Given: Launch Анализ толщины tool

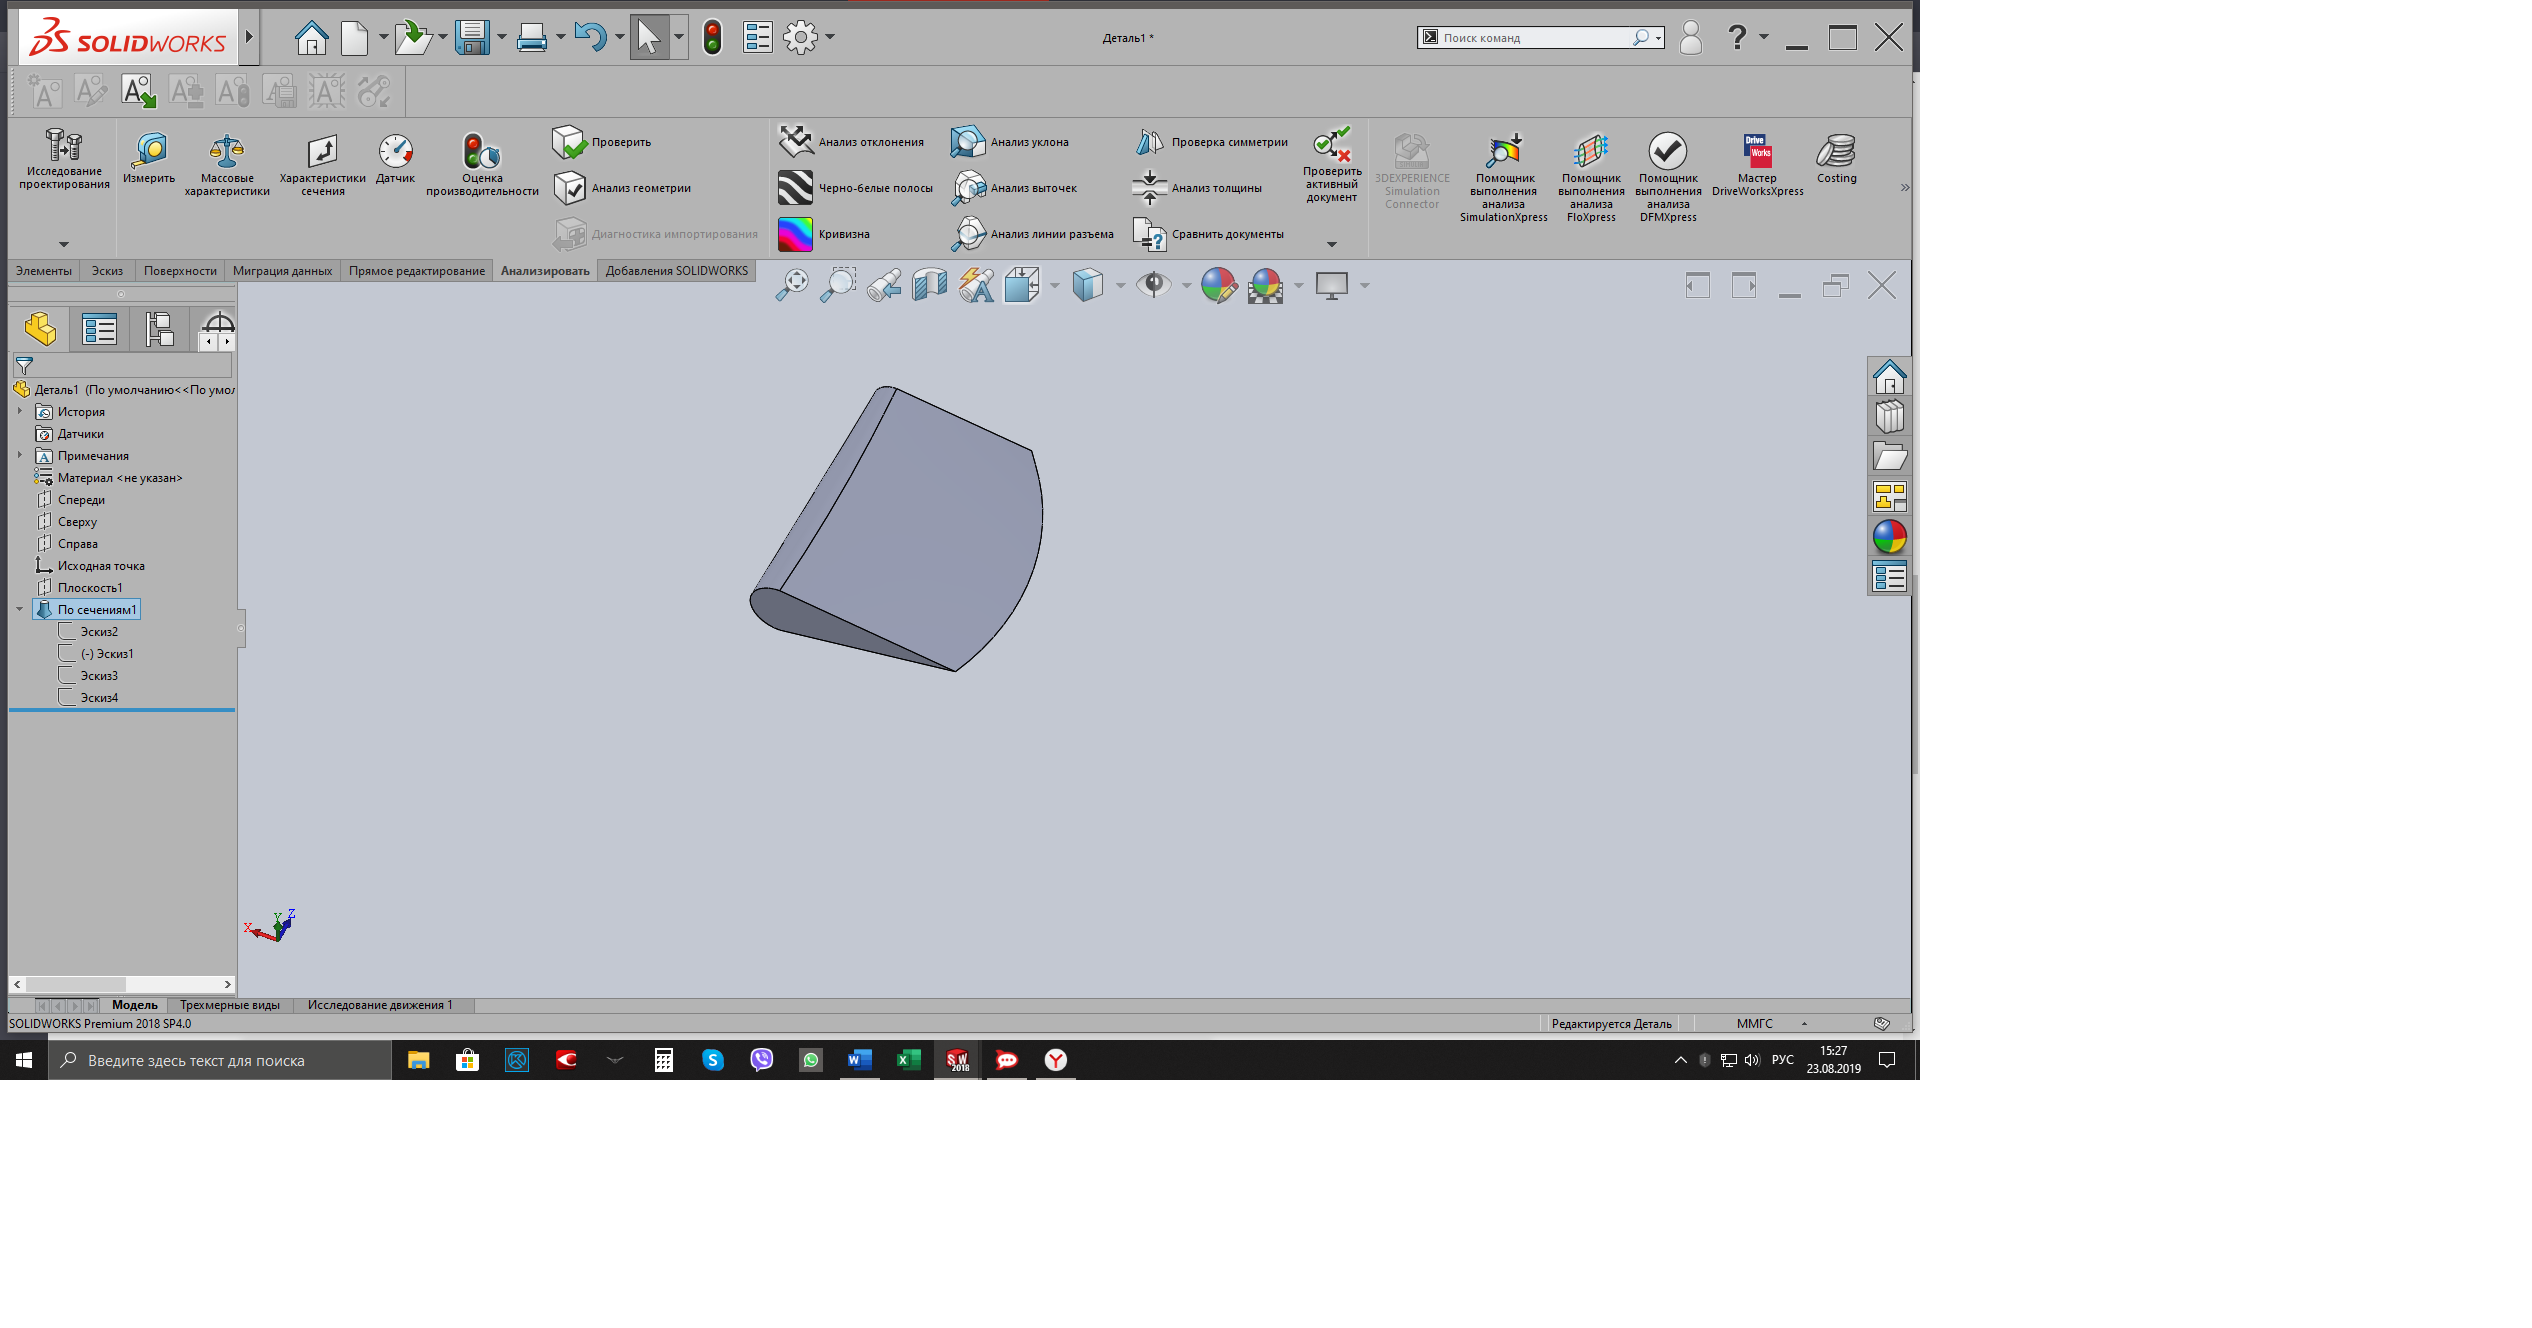Looking at the screenshot, I should [x=1200, y=188].
